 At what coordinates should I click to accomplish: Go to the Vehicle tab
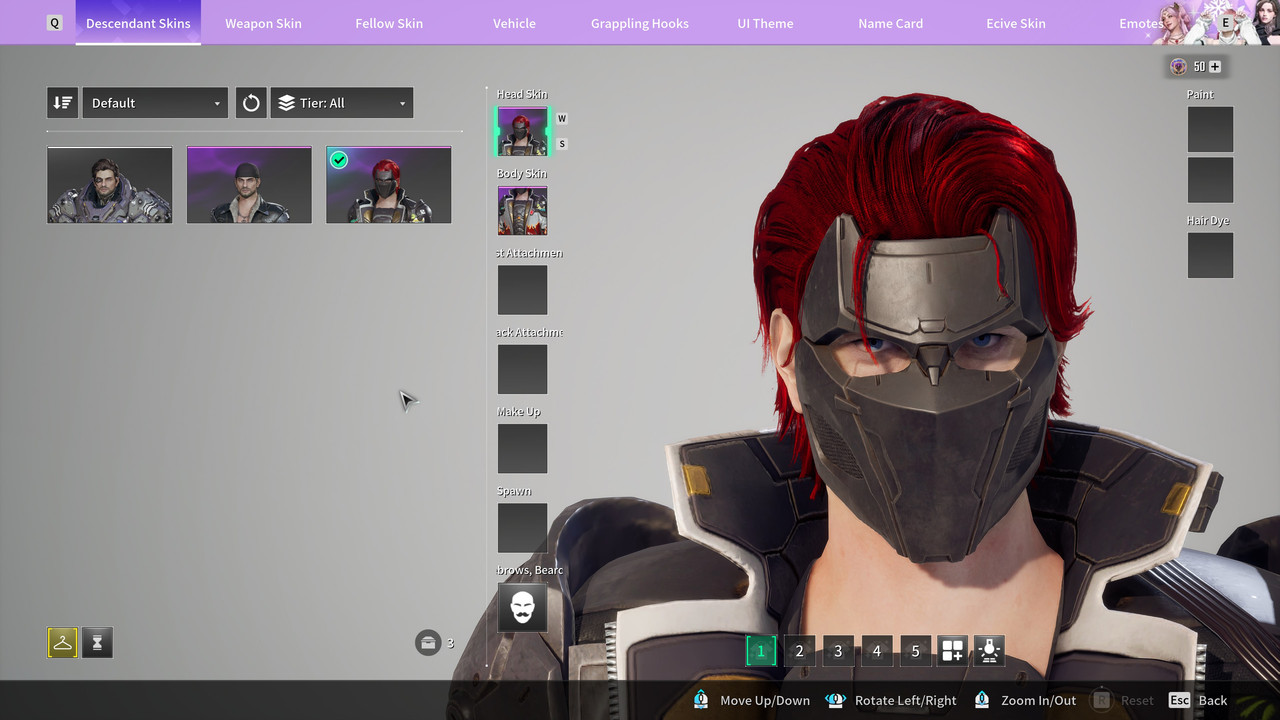point(514,23)
